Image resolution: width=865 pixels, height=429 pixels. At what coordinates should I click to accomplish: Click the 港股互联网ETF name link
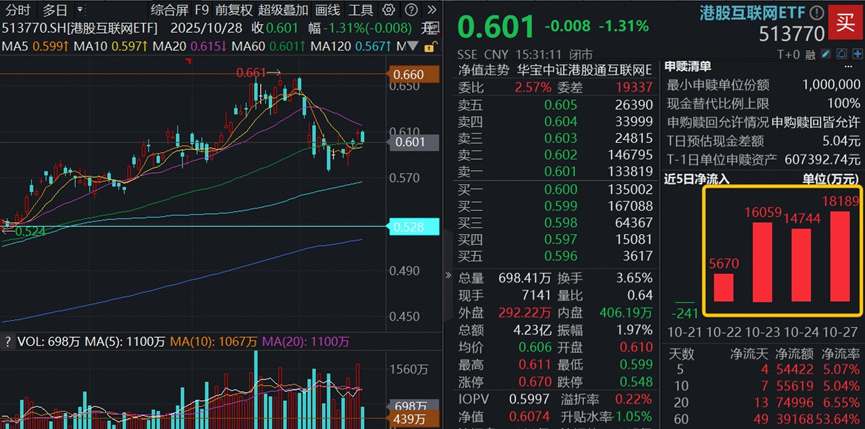(752, 12)
